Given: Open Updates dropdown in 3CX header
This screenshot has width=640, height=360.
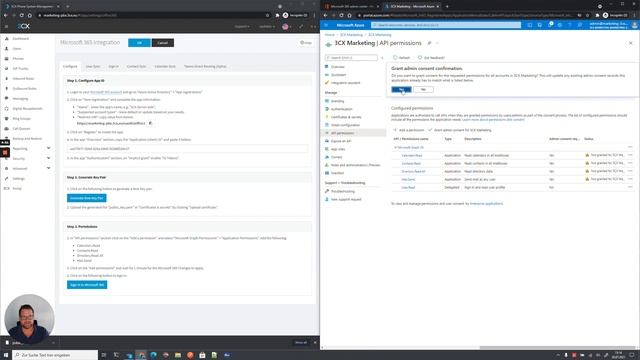Looking at the screenshot, I should (x=267, y=27).
